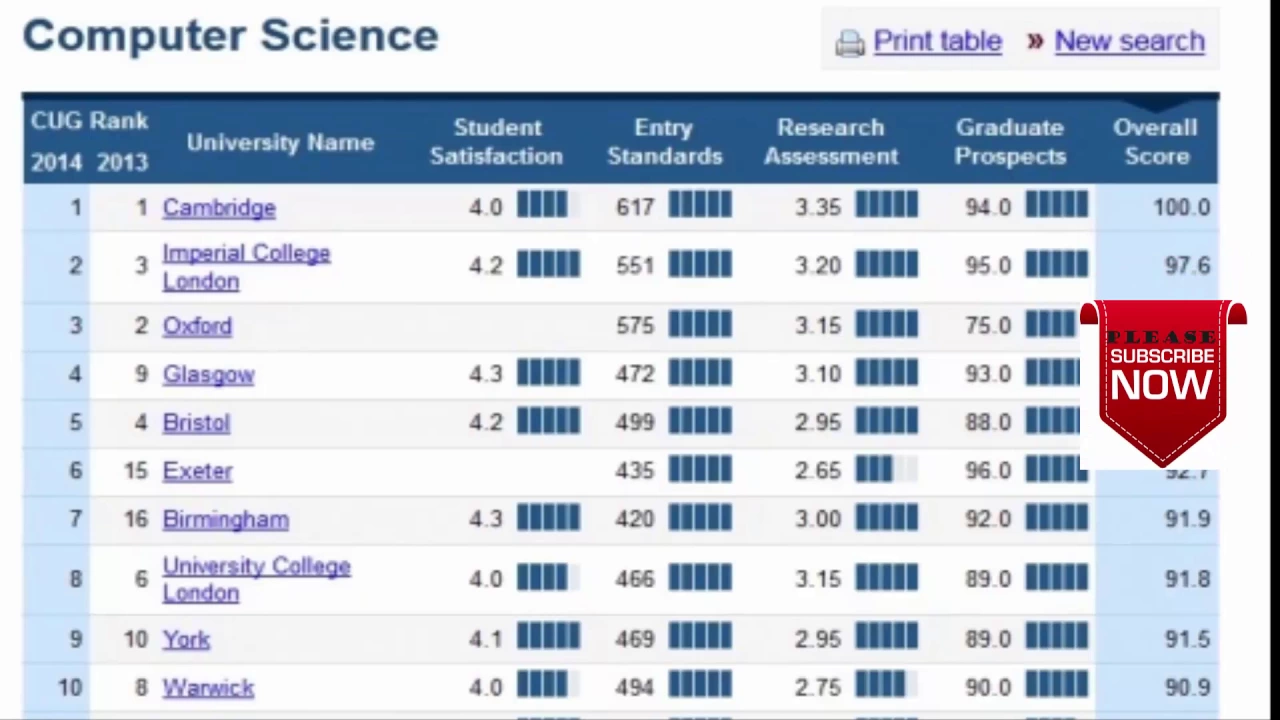Viewport: 1280px width, 720px height.
Task: Click Cambridge's entry standards value 617
Action: click(x=635, y=207)
